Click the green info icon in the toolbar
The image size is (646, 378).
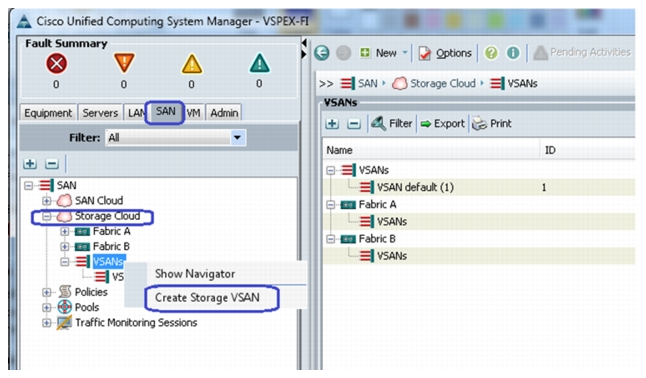513,53
